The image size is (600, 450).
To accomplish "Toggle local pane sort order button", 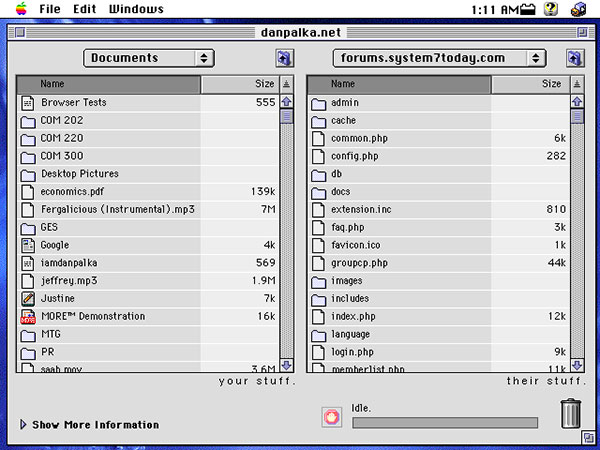I will click(286, 85).
